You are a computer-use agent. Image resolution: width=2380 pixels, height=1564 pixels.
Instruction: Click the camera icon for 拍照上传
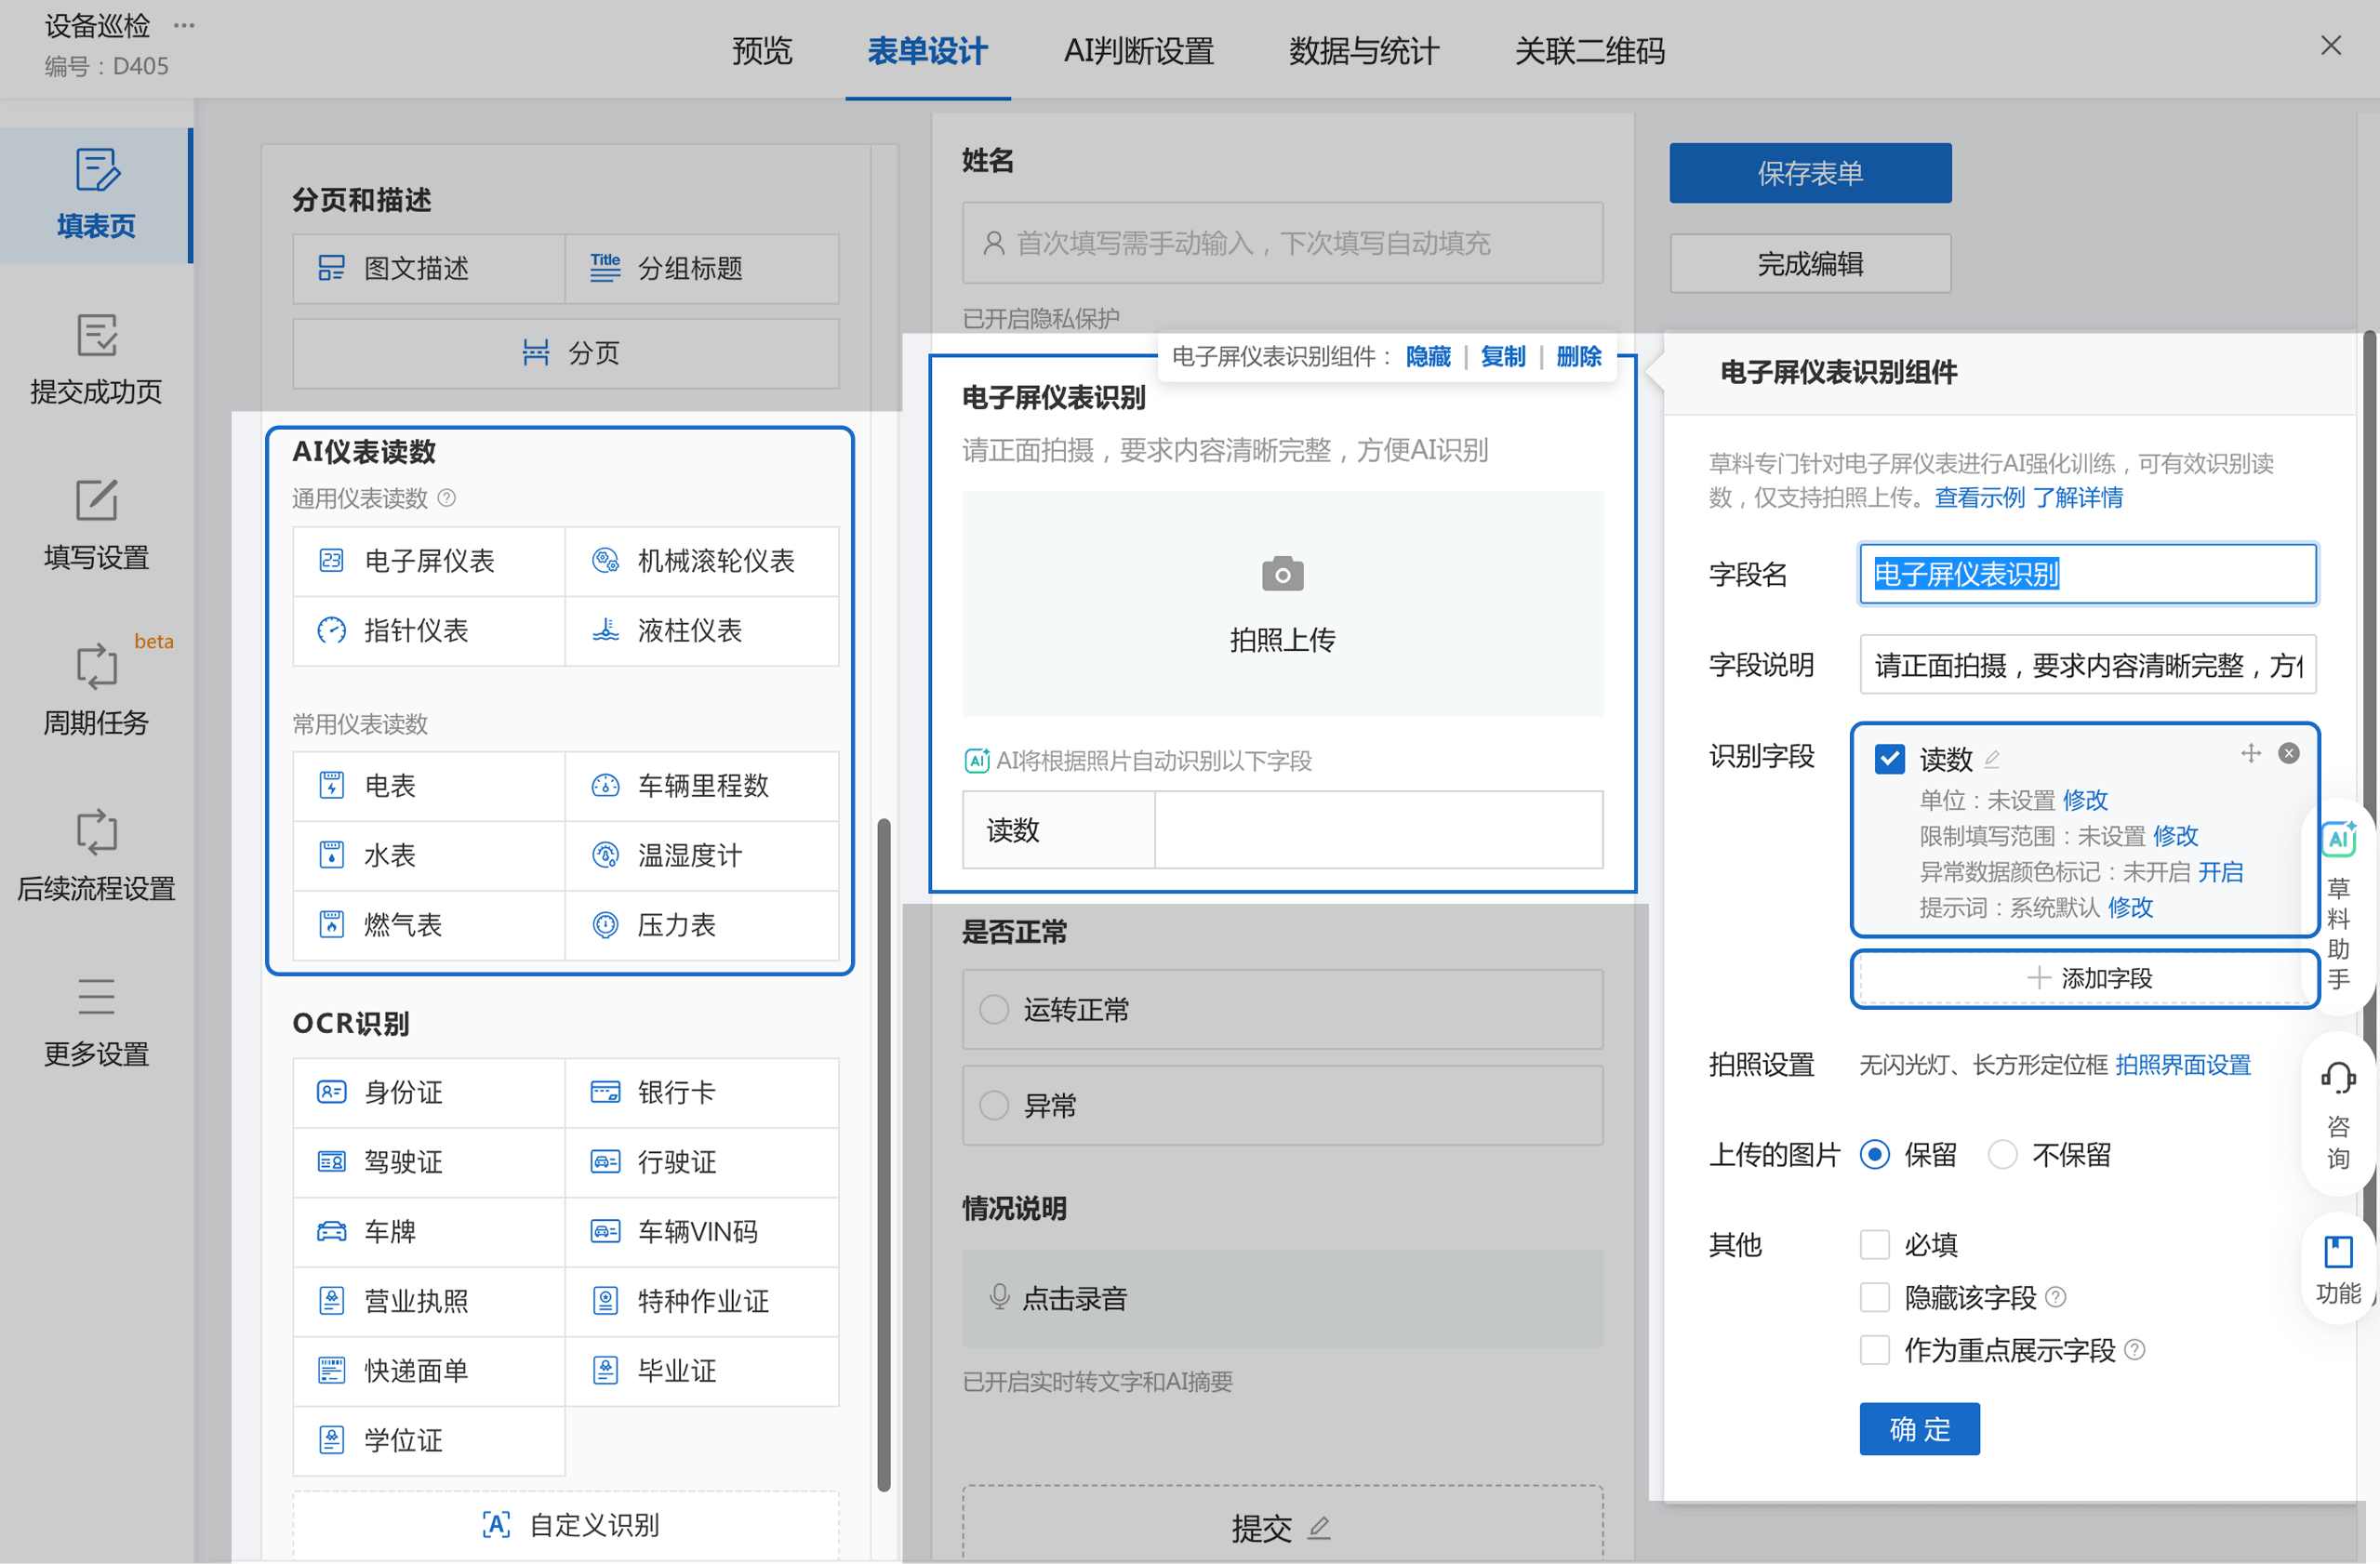(x=1282, y=575)
